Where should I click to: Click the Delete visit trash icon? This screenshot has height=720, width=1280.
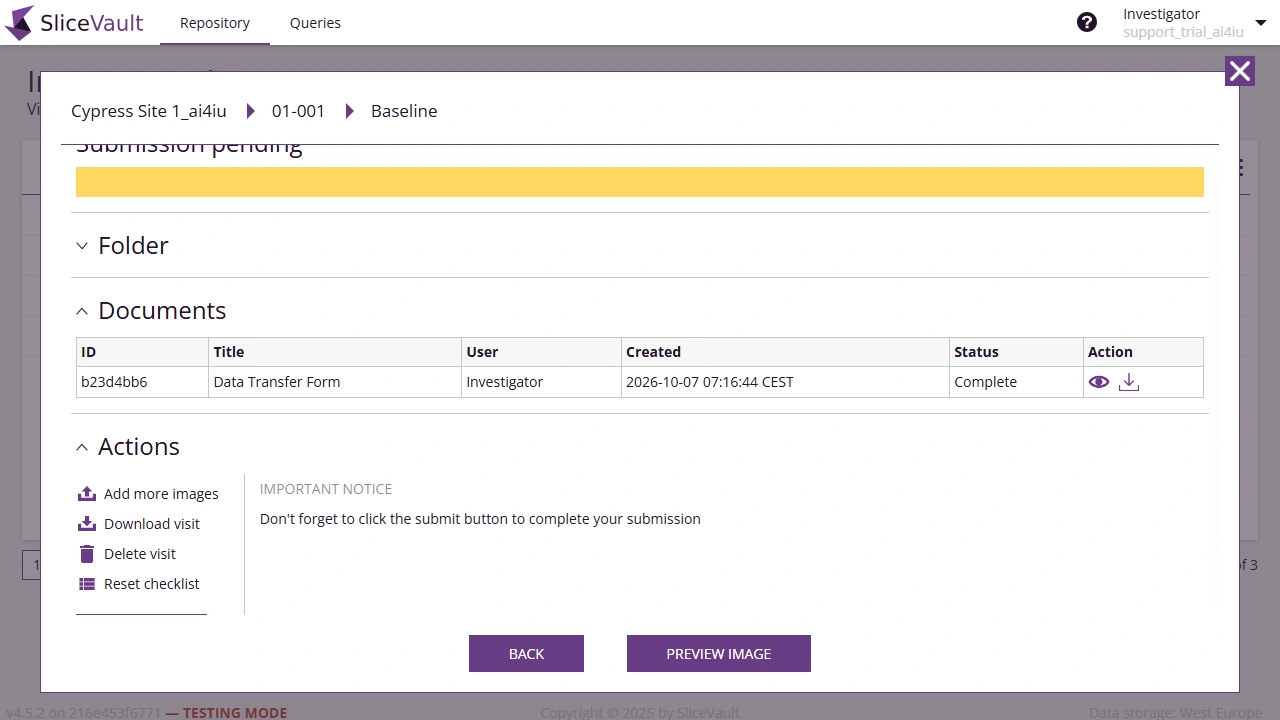click(87, 554)
